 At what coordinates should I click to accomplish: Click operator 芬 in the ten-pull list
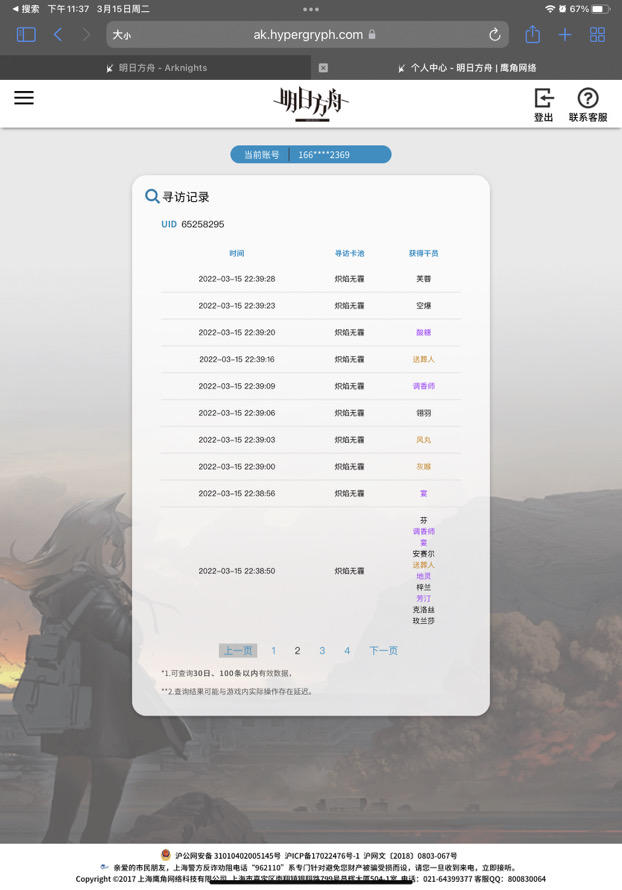point(423,520)
